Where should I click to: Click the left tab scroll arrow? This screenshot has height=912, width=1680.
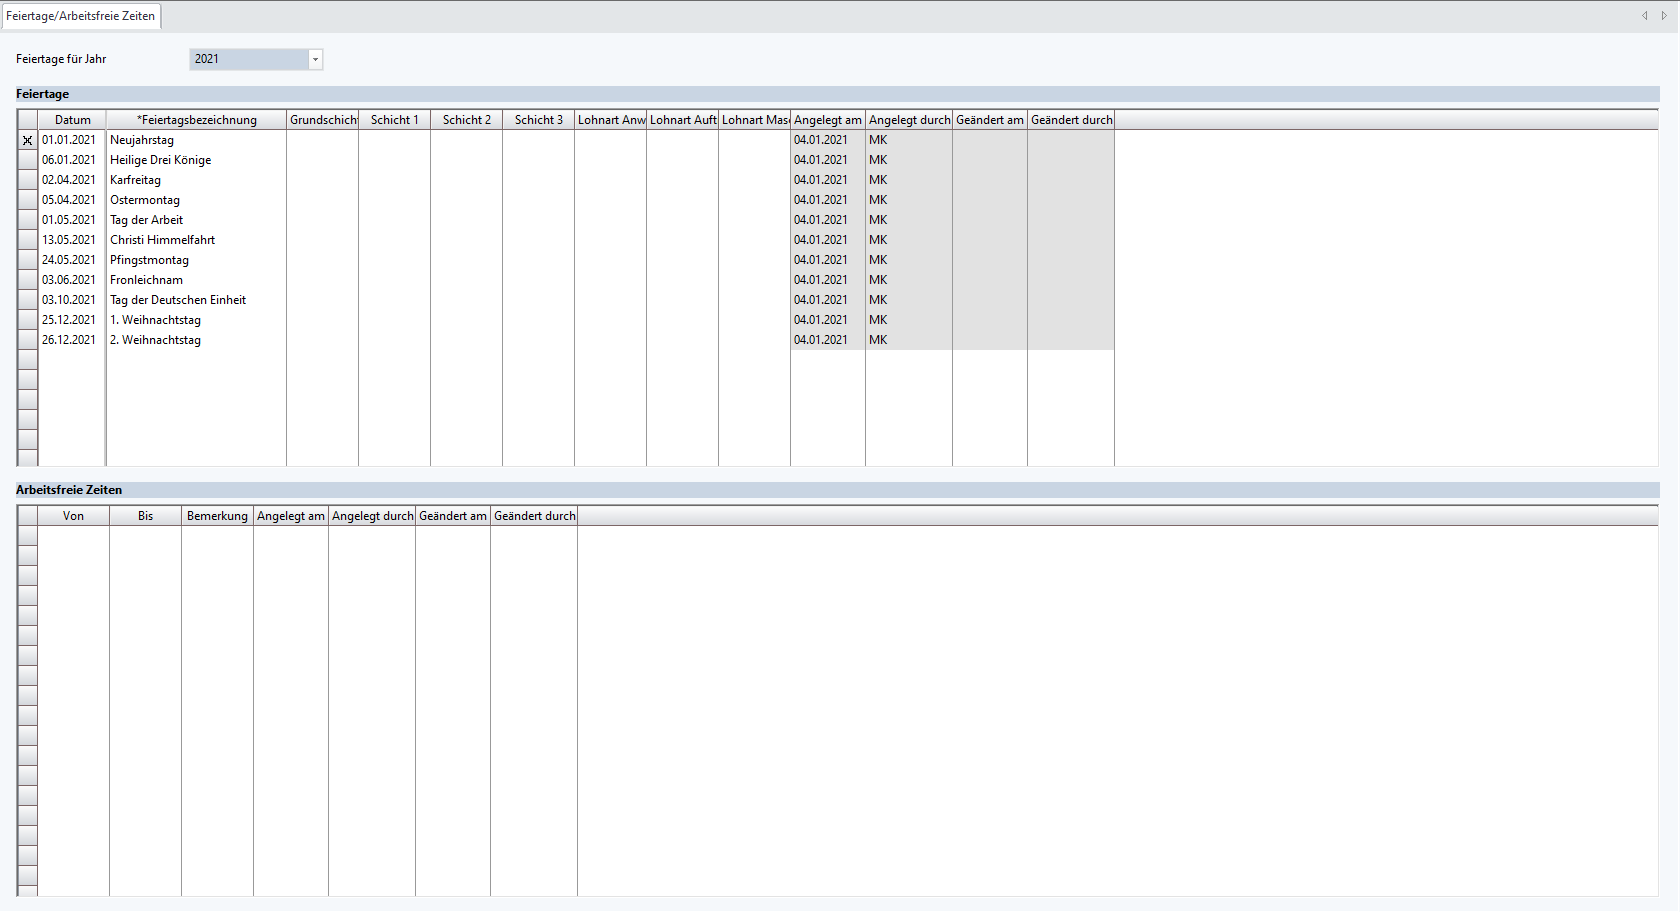(1644, 16)
